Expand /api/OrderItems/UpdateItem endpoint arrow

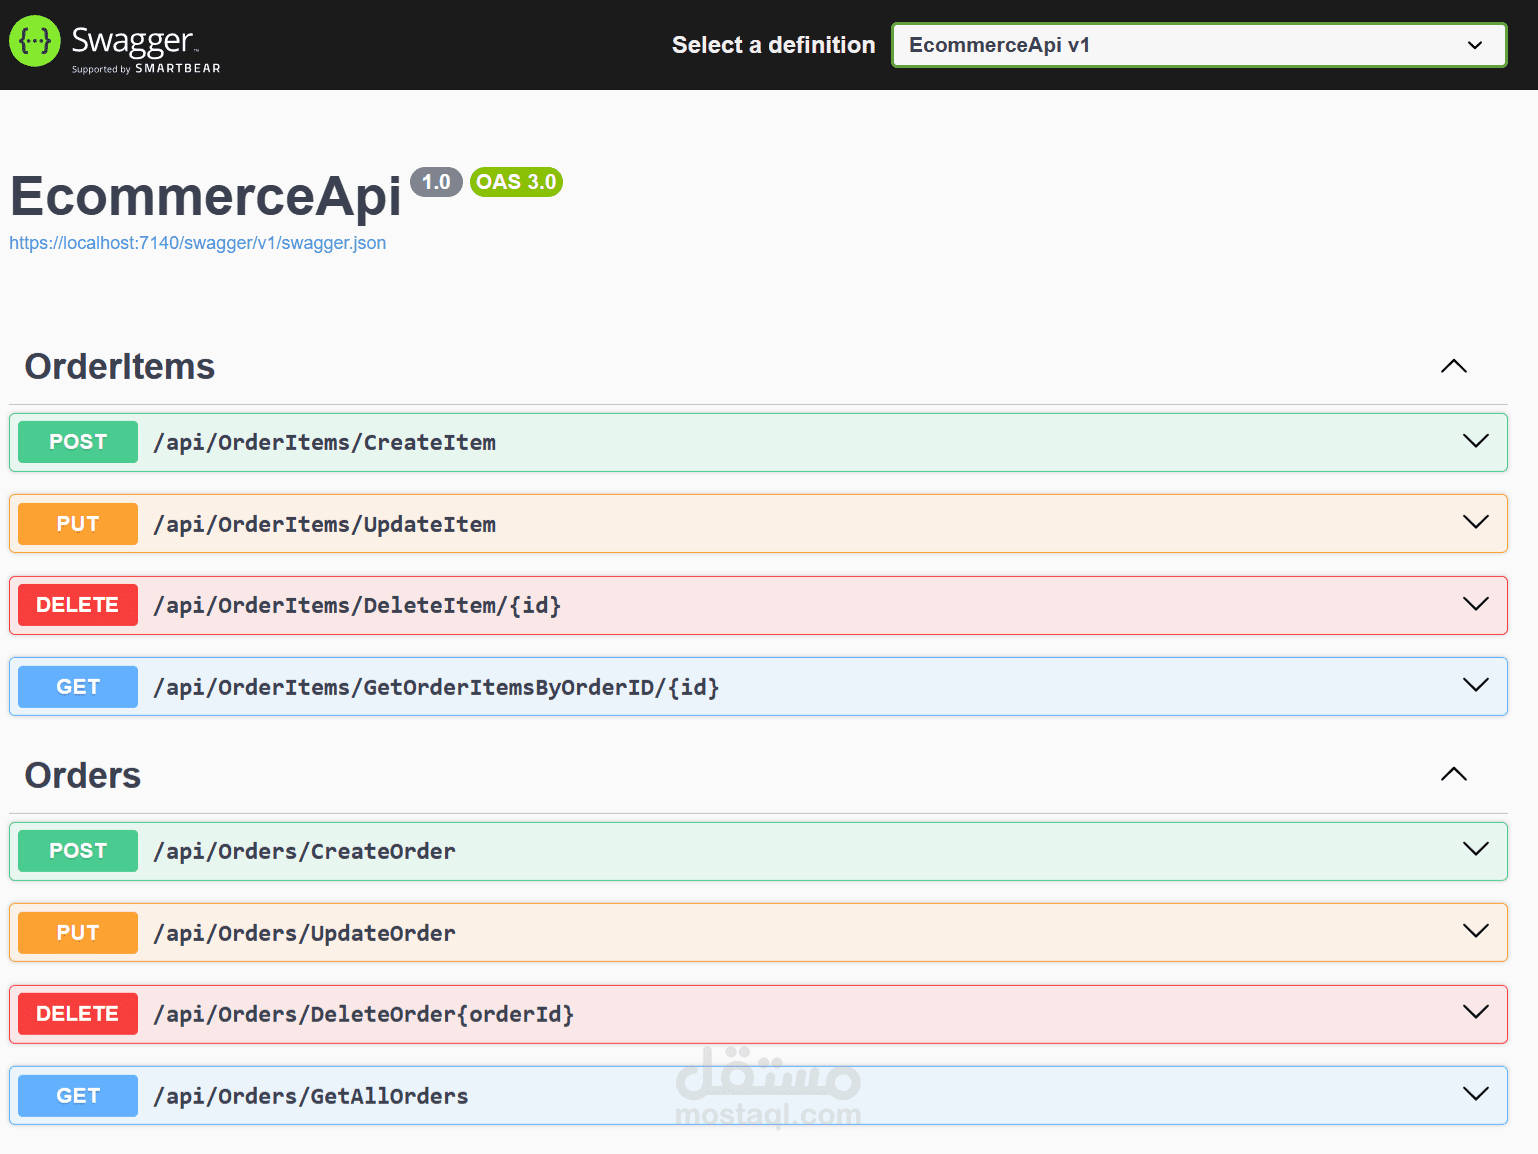pos(1476,522)
